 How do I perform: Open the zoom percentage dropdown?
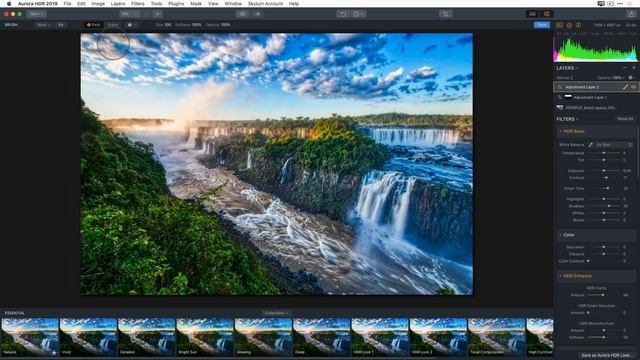[x=130, y=14]
